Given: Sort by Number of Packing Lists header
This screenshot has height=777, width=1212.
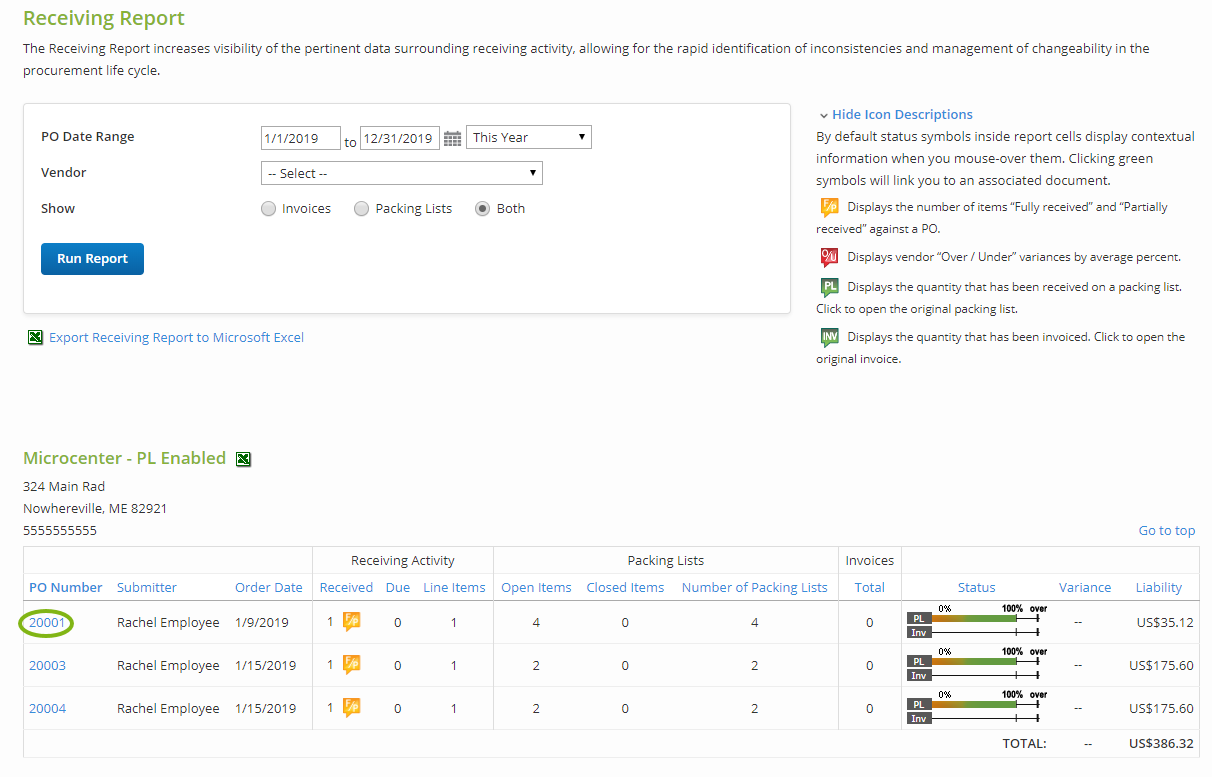Looking at the screenshot, I should click(x=755, y=588).
